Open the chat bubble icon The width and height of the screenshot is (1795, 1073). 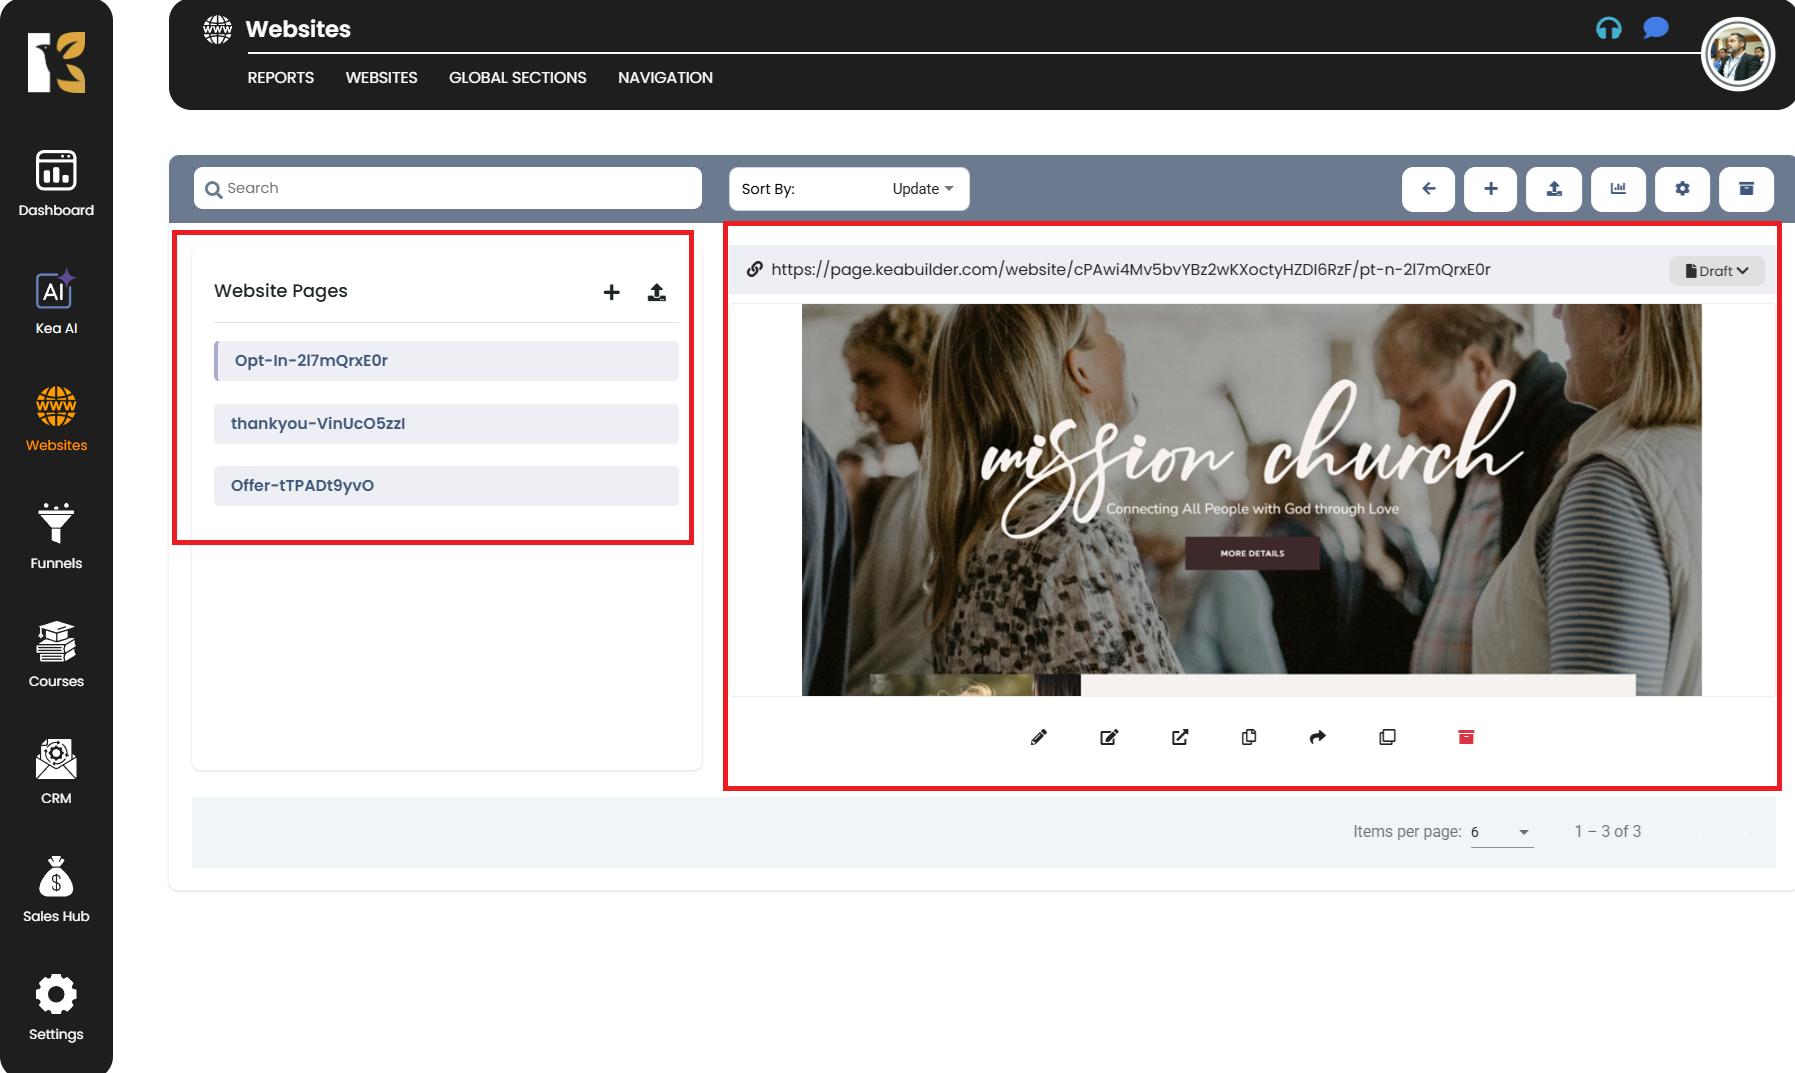coord(1655,28)
